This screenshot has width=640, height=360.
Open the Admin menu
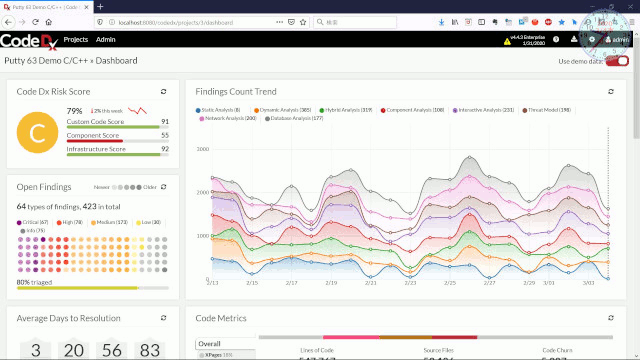tap(106, 40)
